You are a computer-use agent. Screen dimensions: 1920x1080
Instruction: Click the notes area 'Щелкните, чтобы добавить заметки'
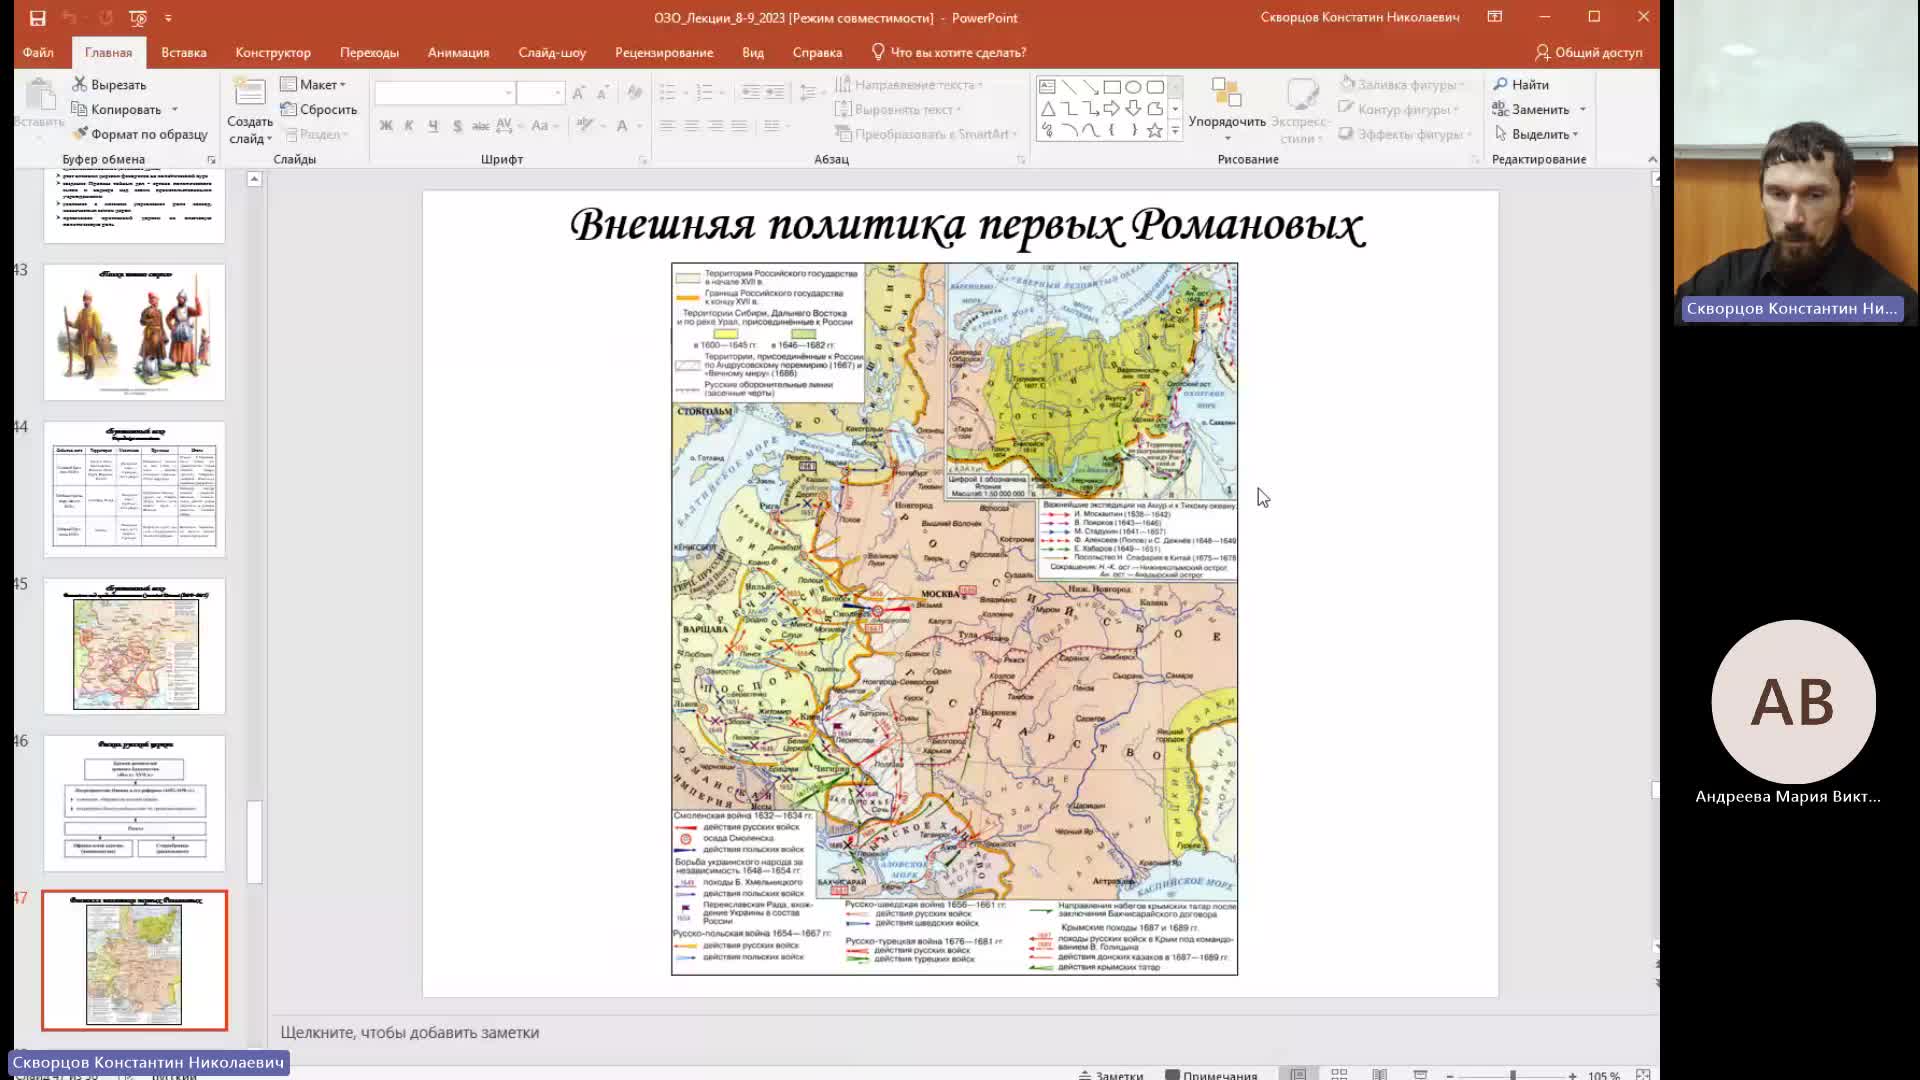pyautogui.click(x=410, y=1032)
